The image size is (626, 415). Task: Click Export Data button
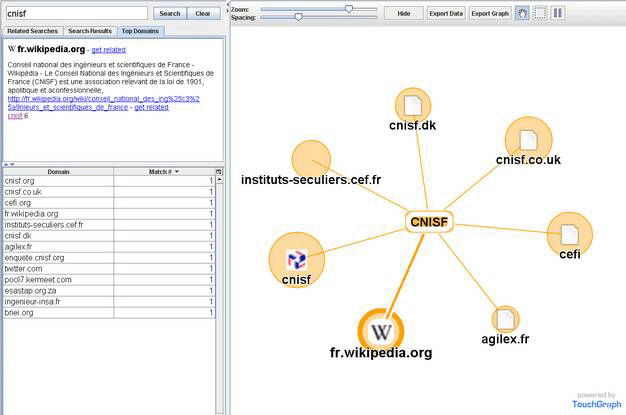(446, 13)
